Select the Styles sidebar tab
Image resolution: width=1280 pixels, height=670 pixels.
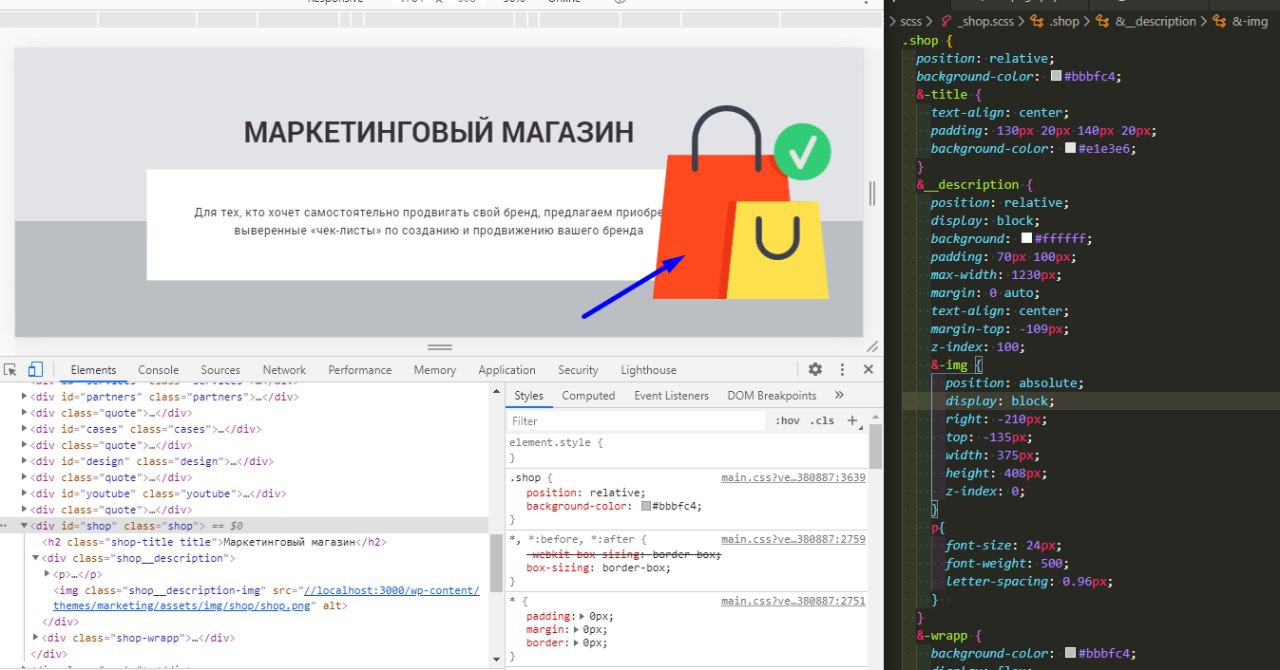coord(529,396)
